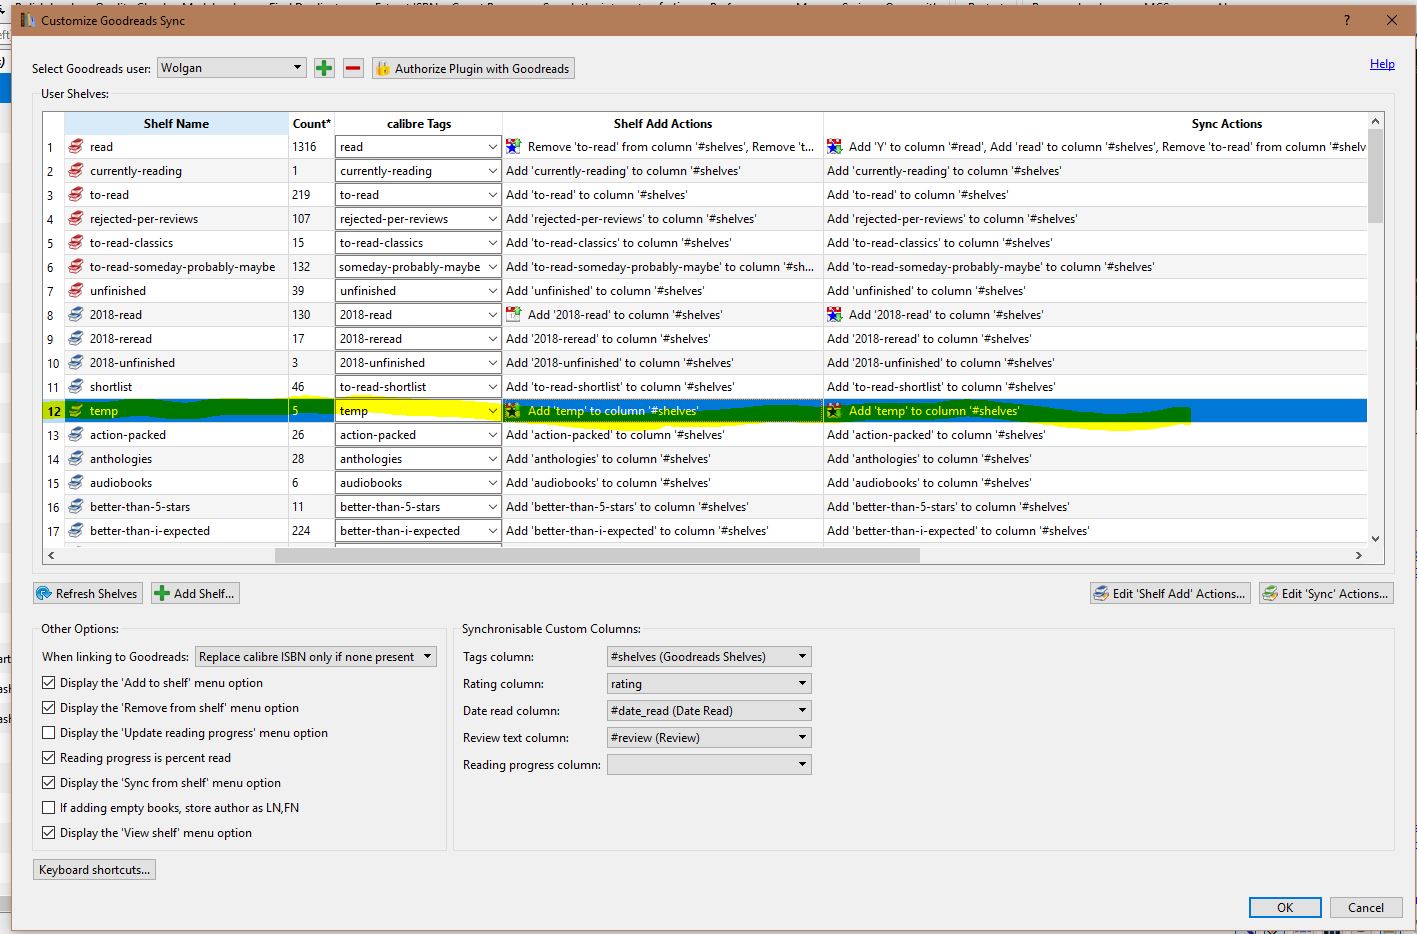Confirm settings with the OK button
The width and height of the screenshot is (1417, 934).
[1285, 908]
